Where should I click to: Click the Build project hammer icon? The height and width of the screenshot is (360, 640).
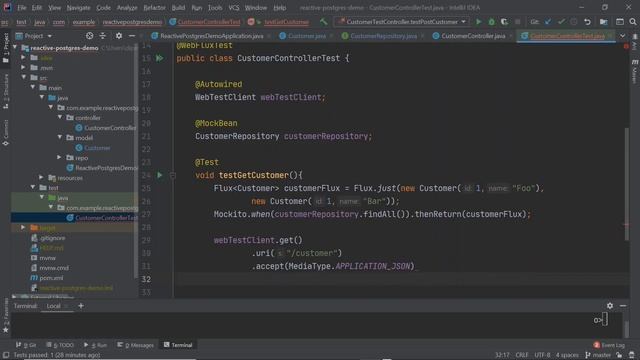(323, 22)
